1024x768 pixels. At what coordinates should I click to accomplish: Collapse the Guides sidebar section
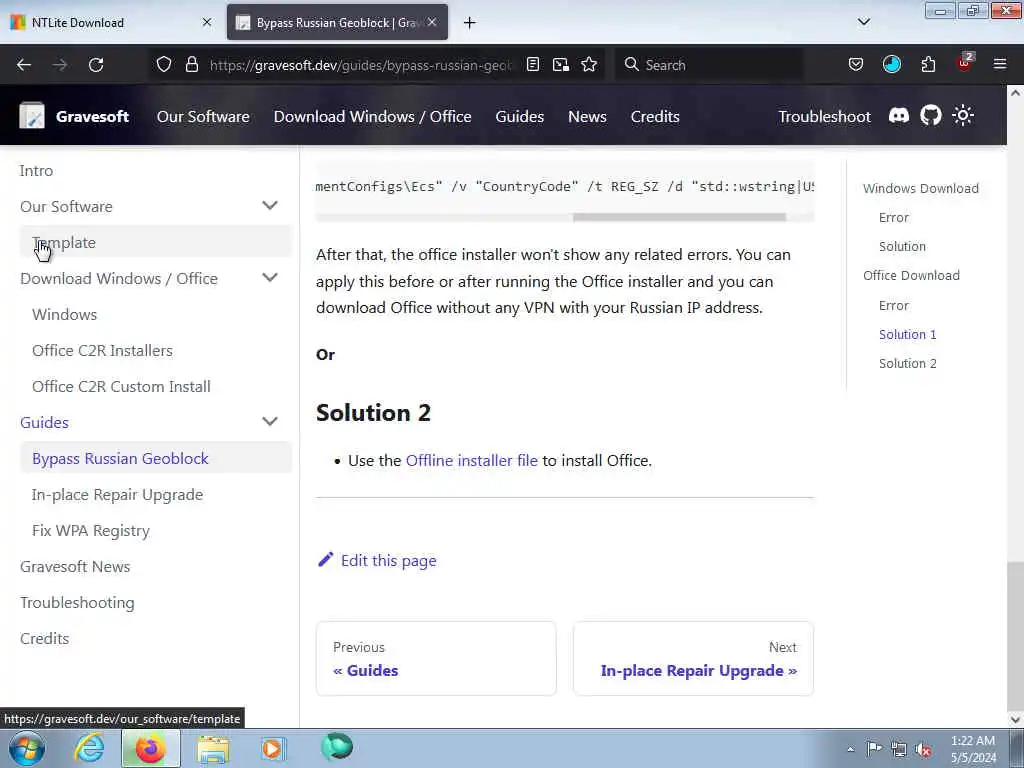point(270,421)
